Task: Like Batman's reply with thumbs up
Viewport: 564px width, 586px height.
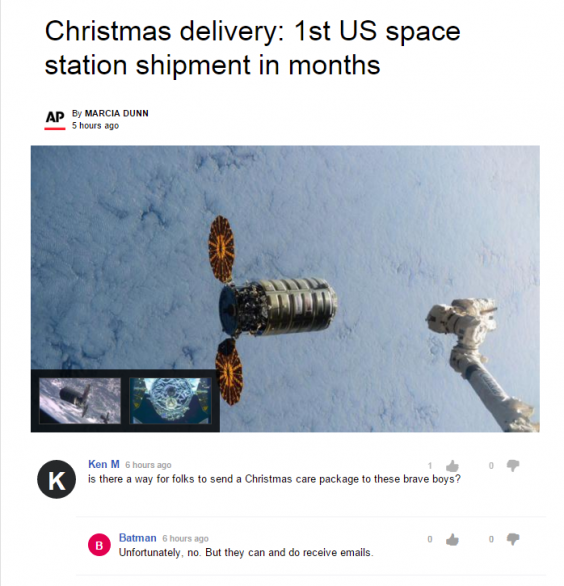Action: [x=452, y=539]
